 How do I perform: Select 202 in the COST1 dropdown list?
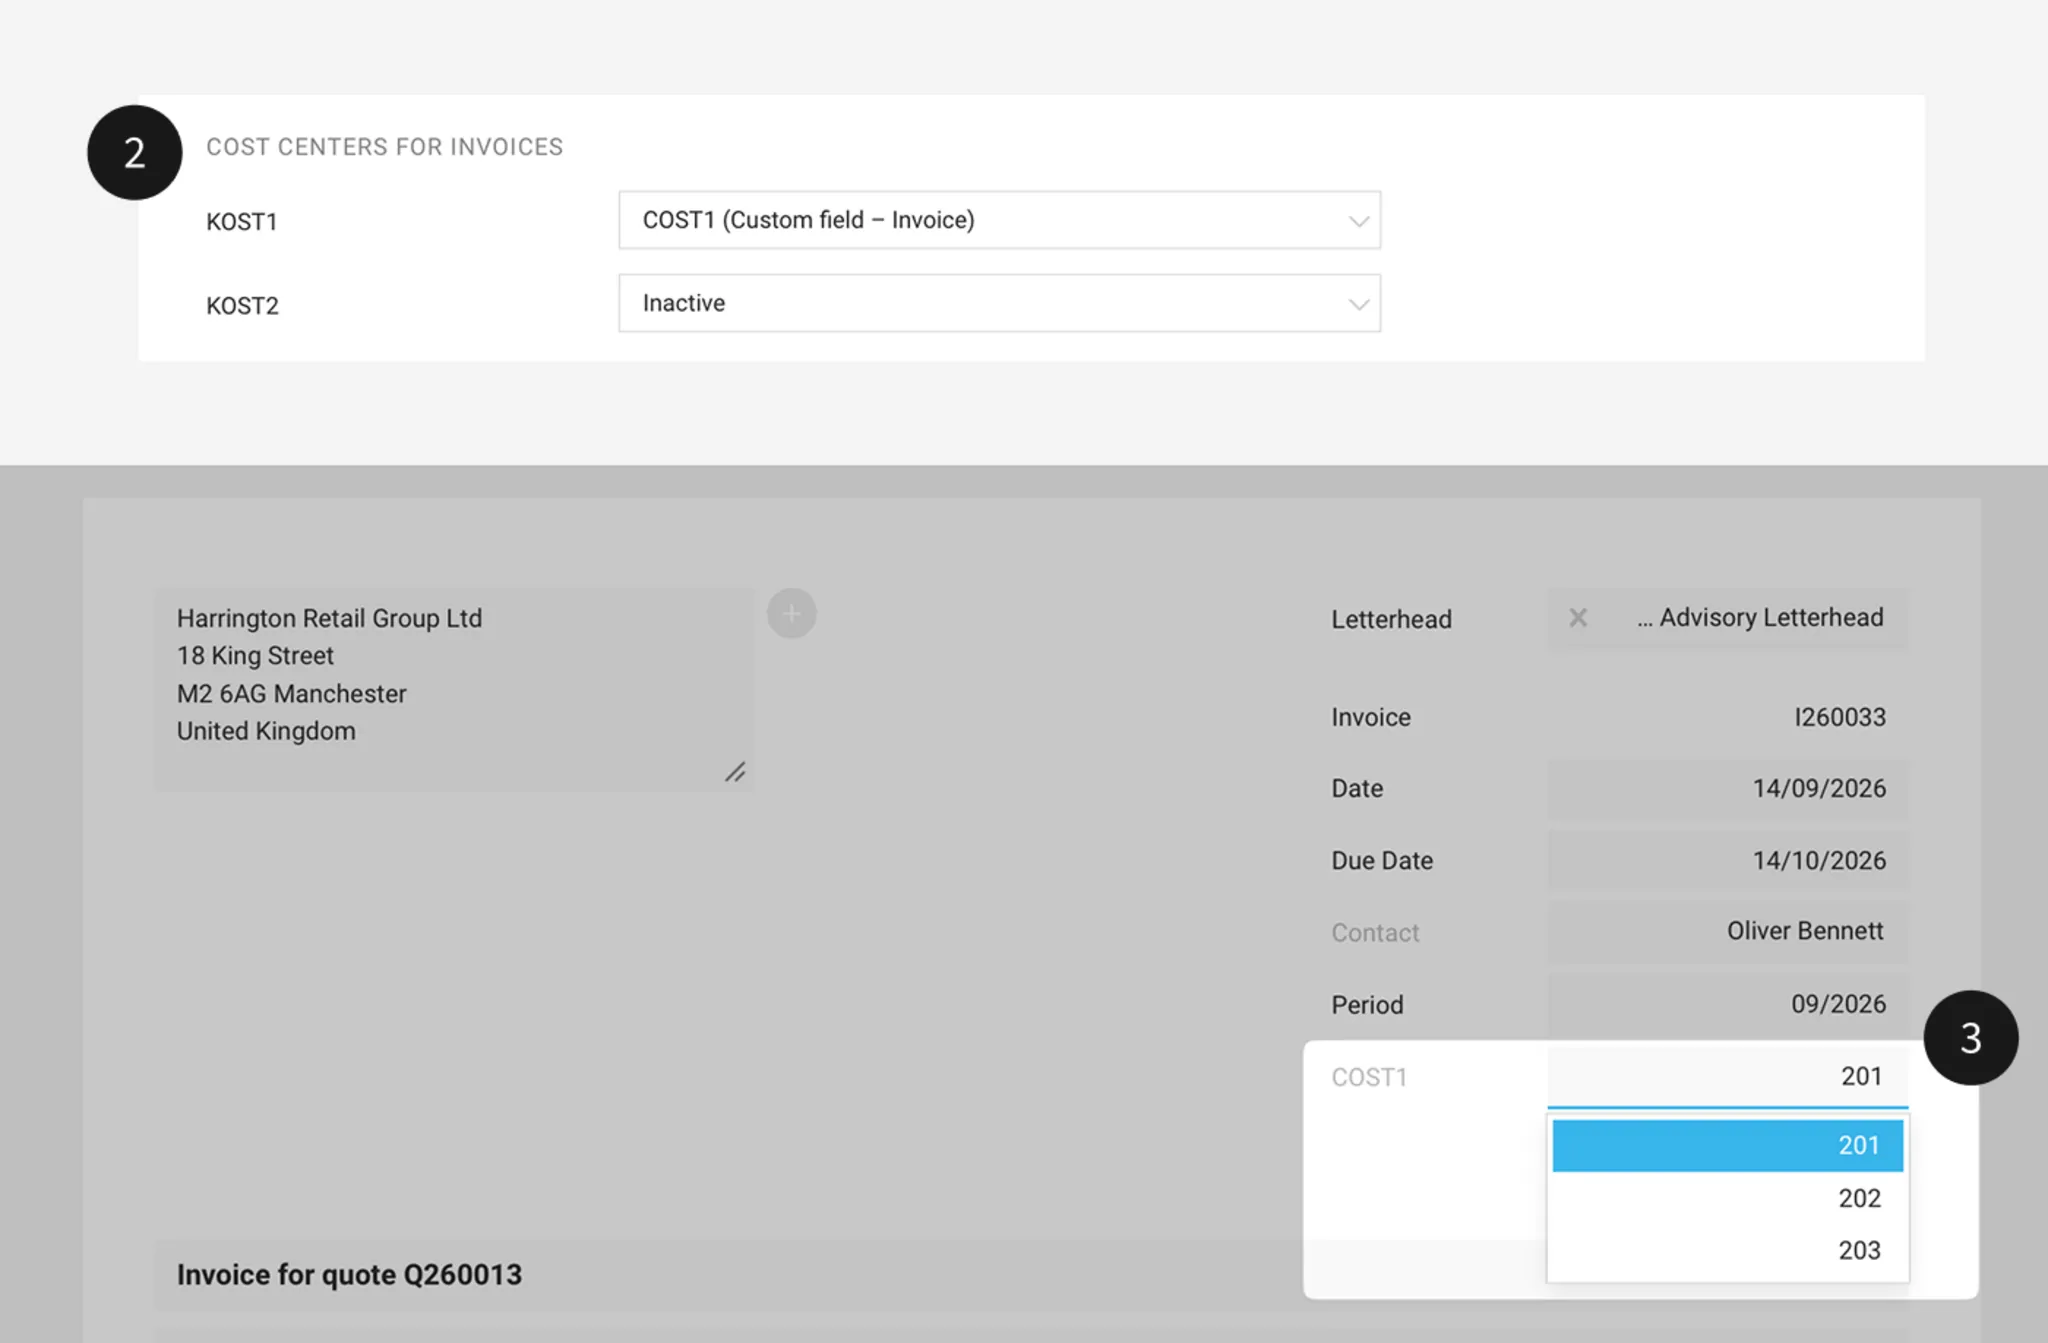(x=1727, y=1198)
